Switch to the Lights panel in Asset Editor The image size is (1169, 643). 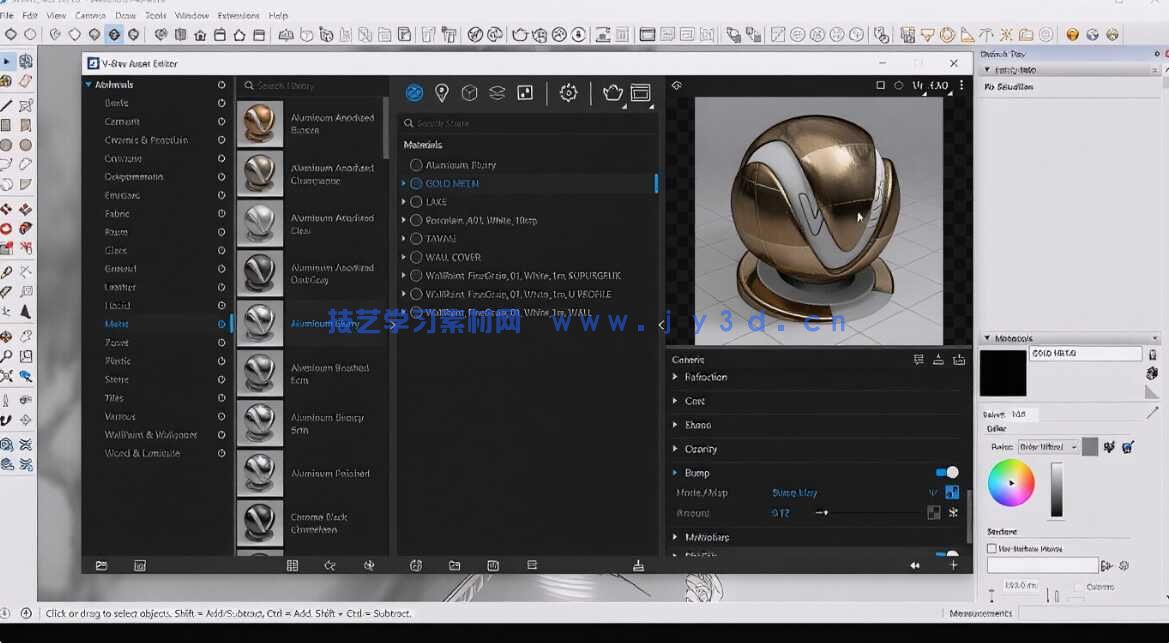click(442, 92)
